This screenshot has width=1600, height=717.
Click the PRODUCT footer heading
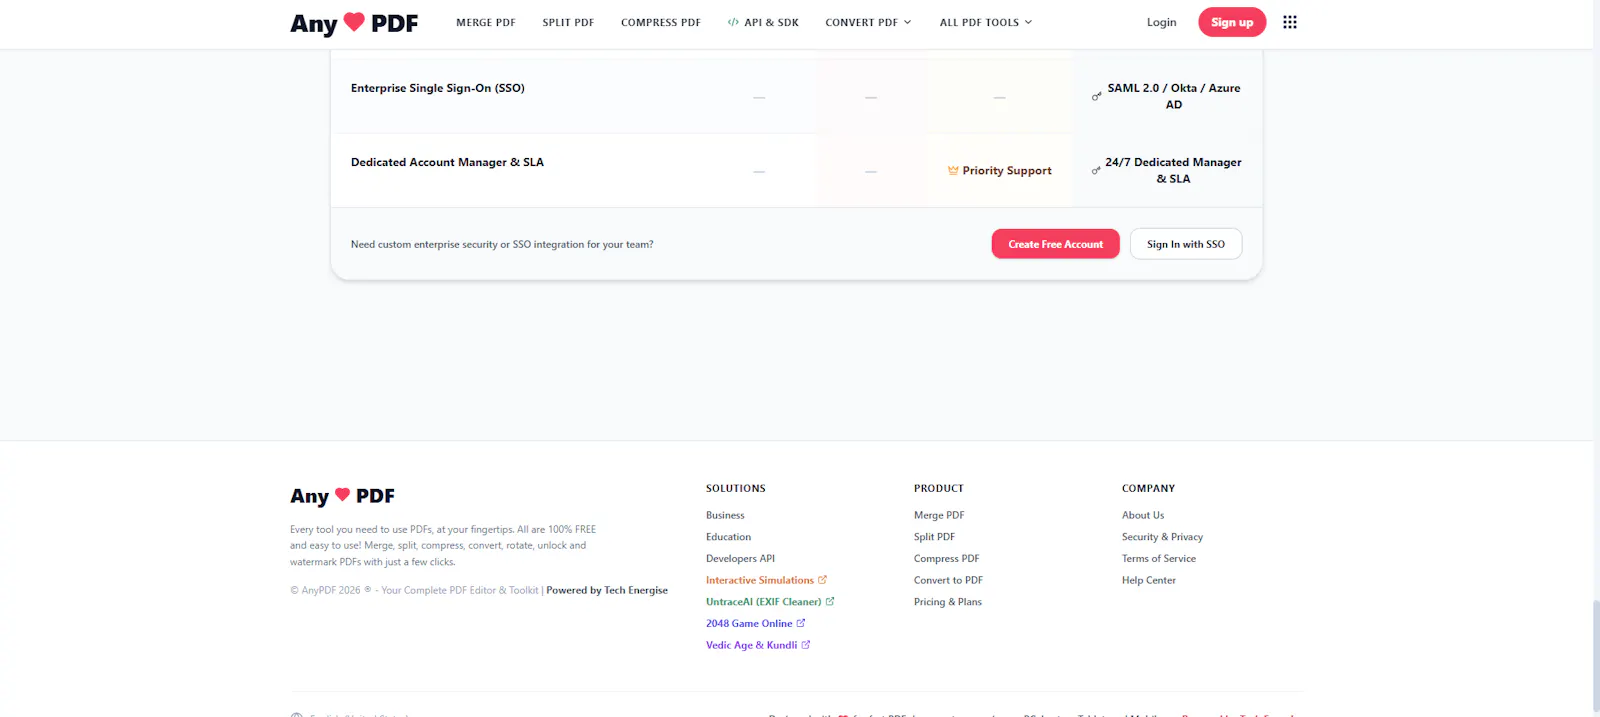[x=939, y=488]
